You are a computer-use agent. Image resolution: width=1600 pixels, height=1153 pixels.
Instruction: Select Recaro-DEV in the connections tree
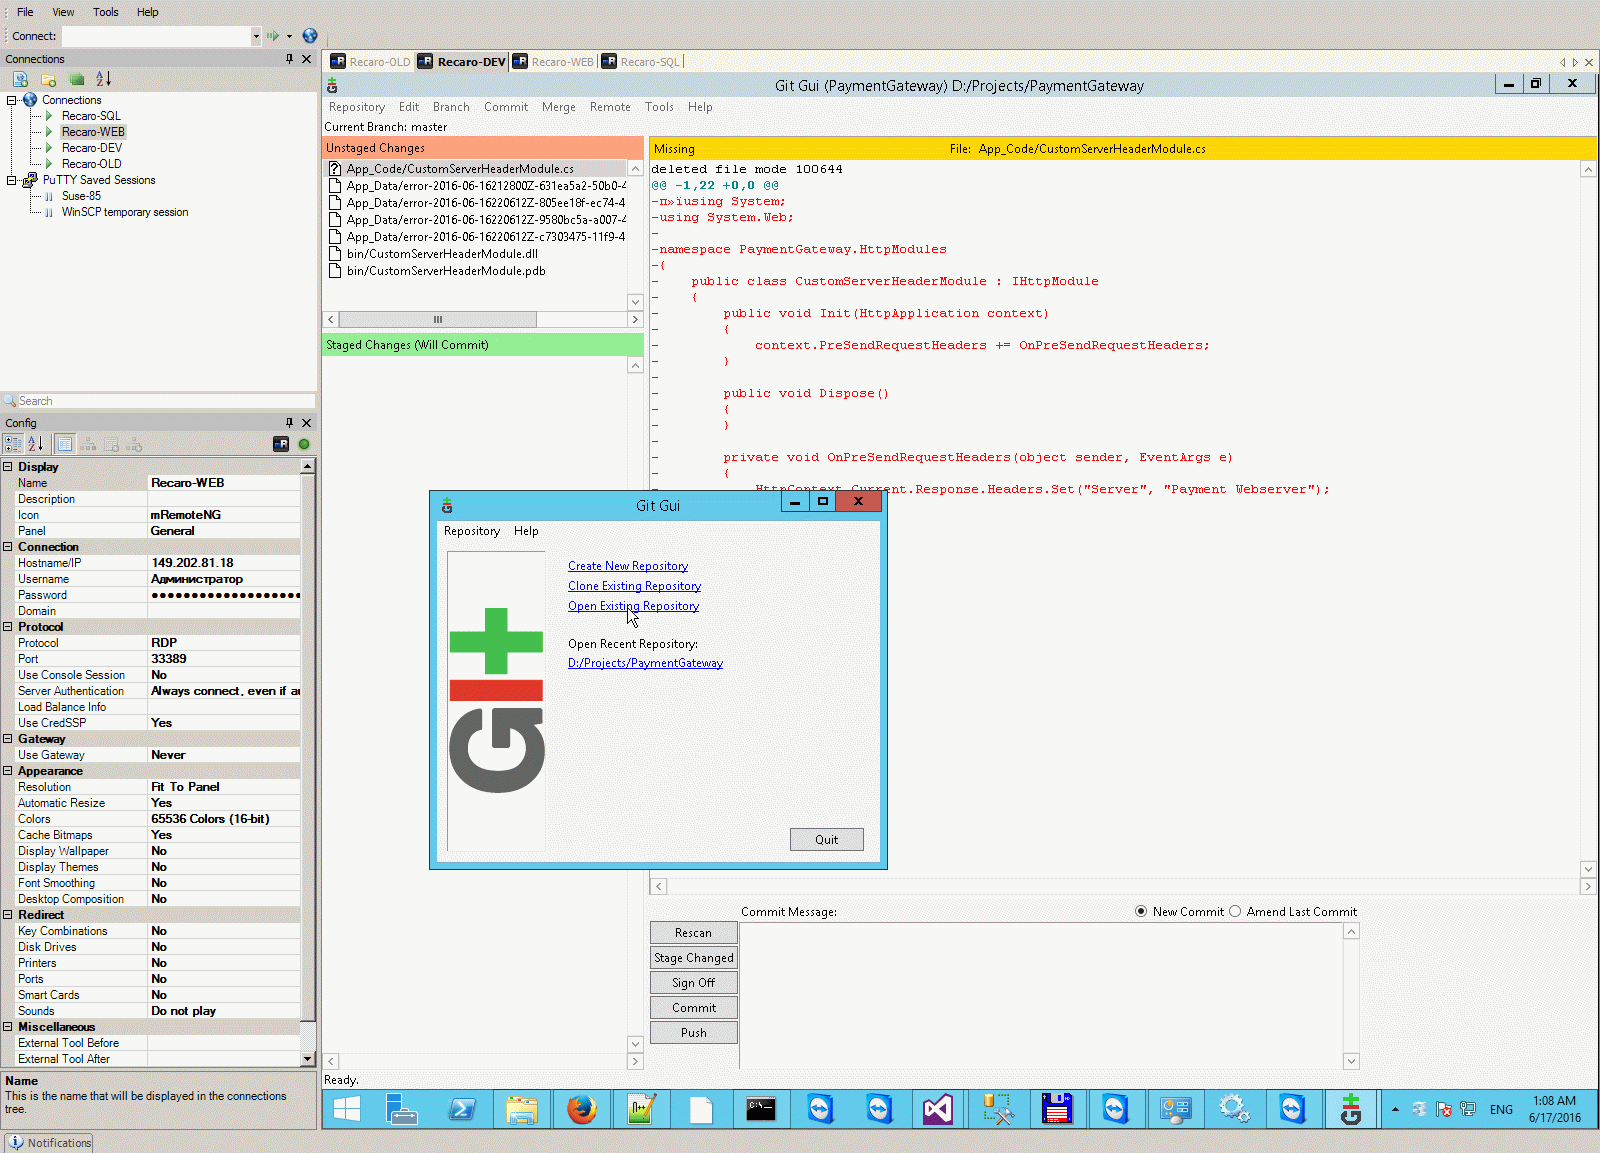point(92,148)
